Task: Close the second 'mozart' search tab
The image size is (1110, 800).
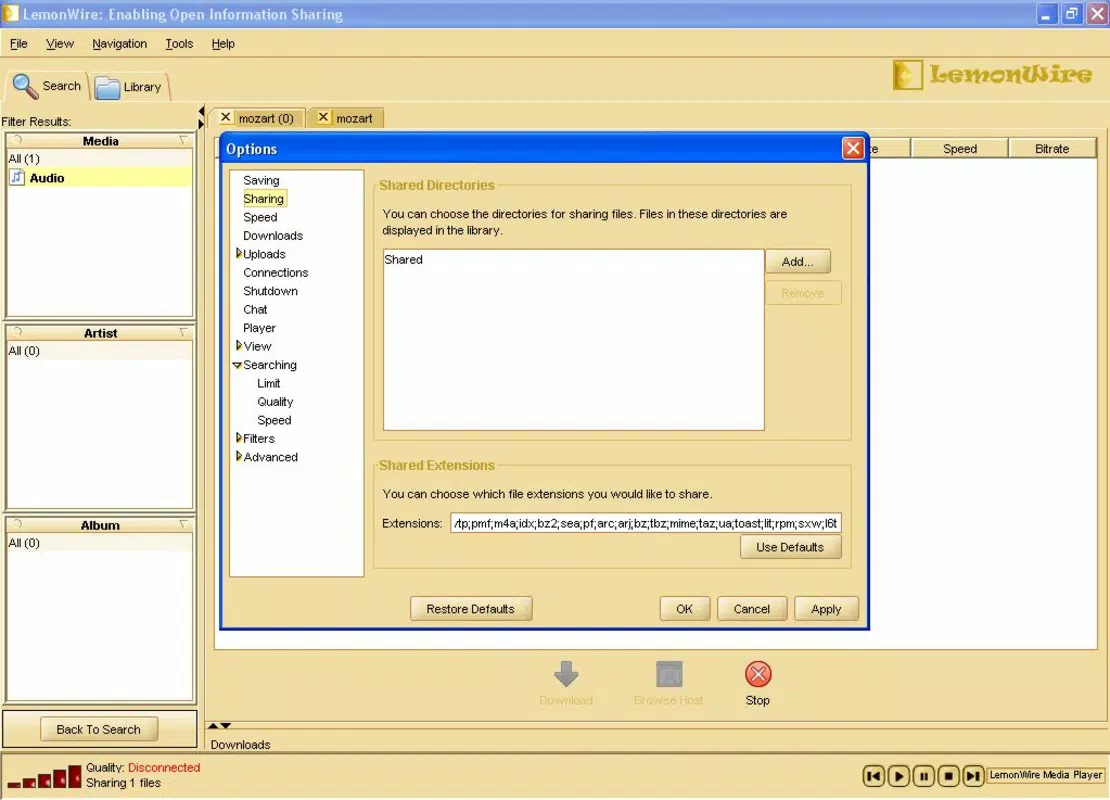Action: (323, 118)
